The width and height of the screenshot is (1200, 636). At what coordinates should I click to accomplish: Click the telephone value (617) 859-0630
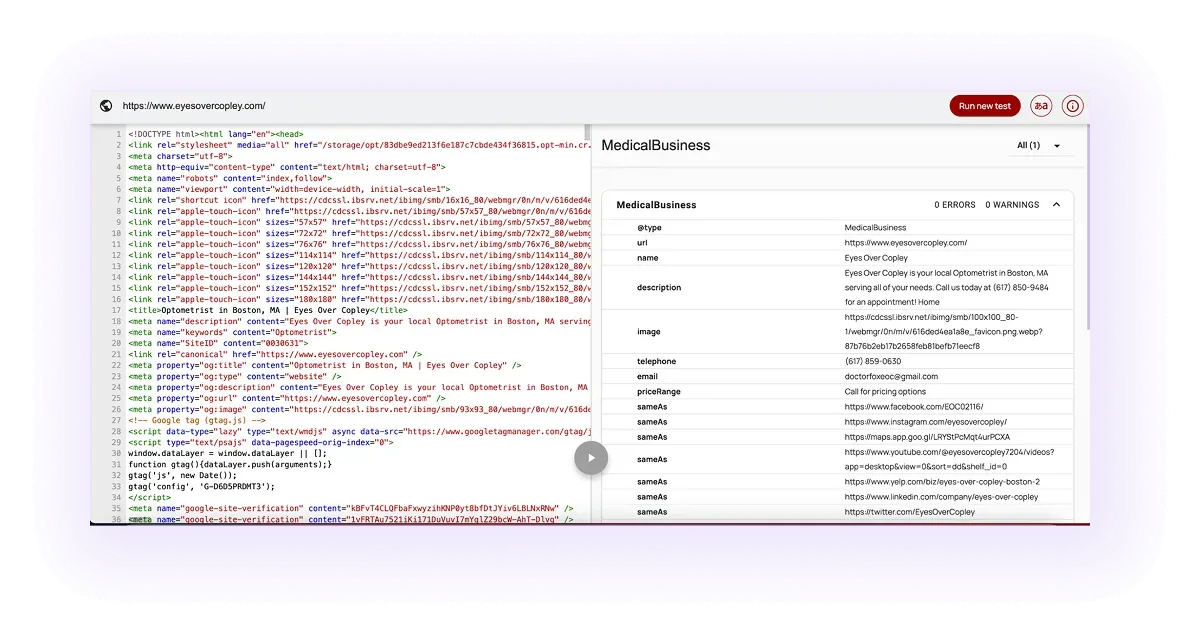point(872,362)
